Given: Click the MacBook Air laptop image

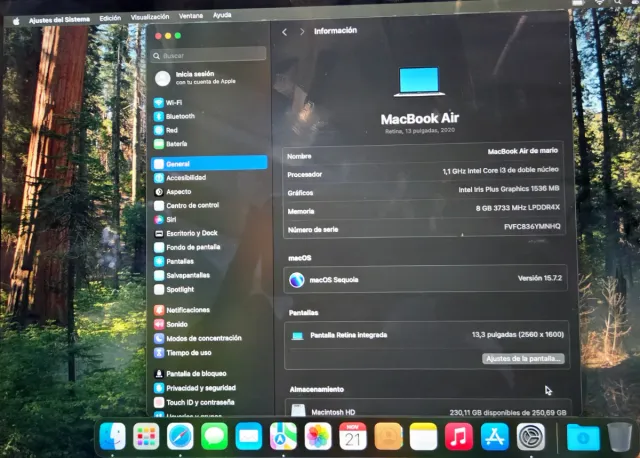Looking at the screenshot, I should [x=419, y=82].
